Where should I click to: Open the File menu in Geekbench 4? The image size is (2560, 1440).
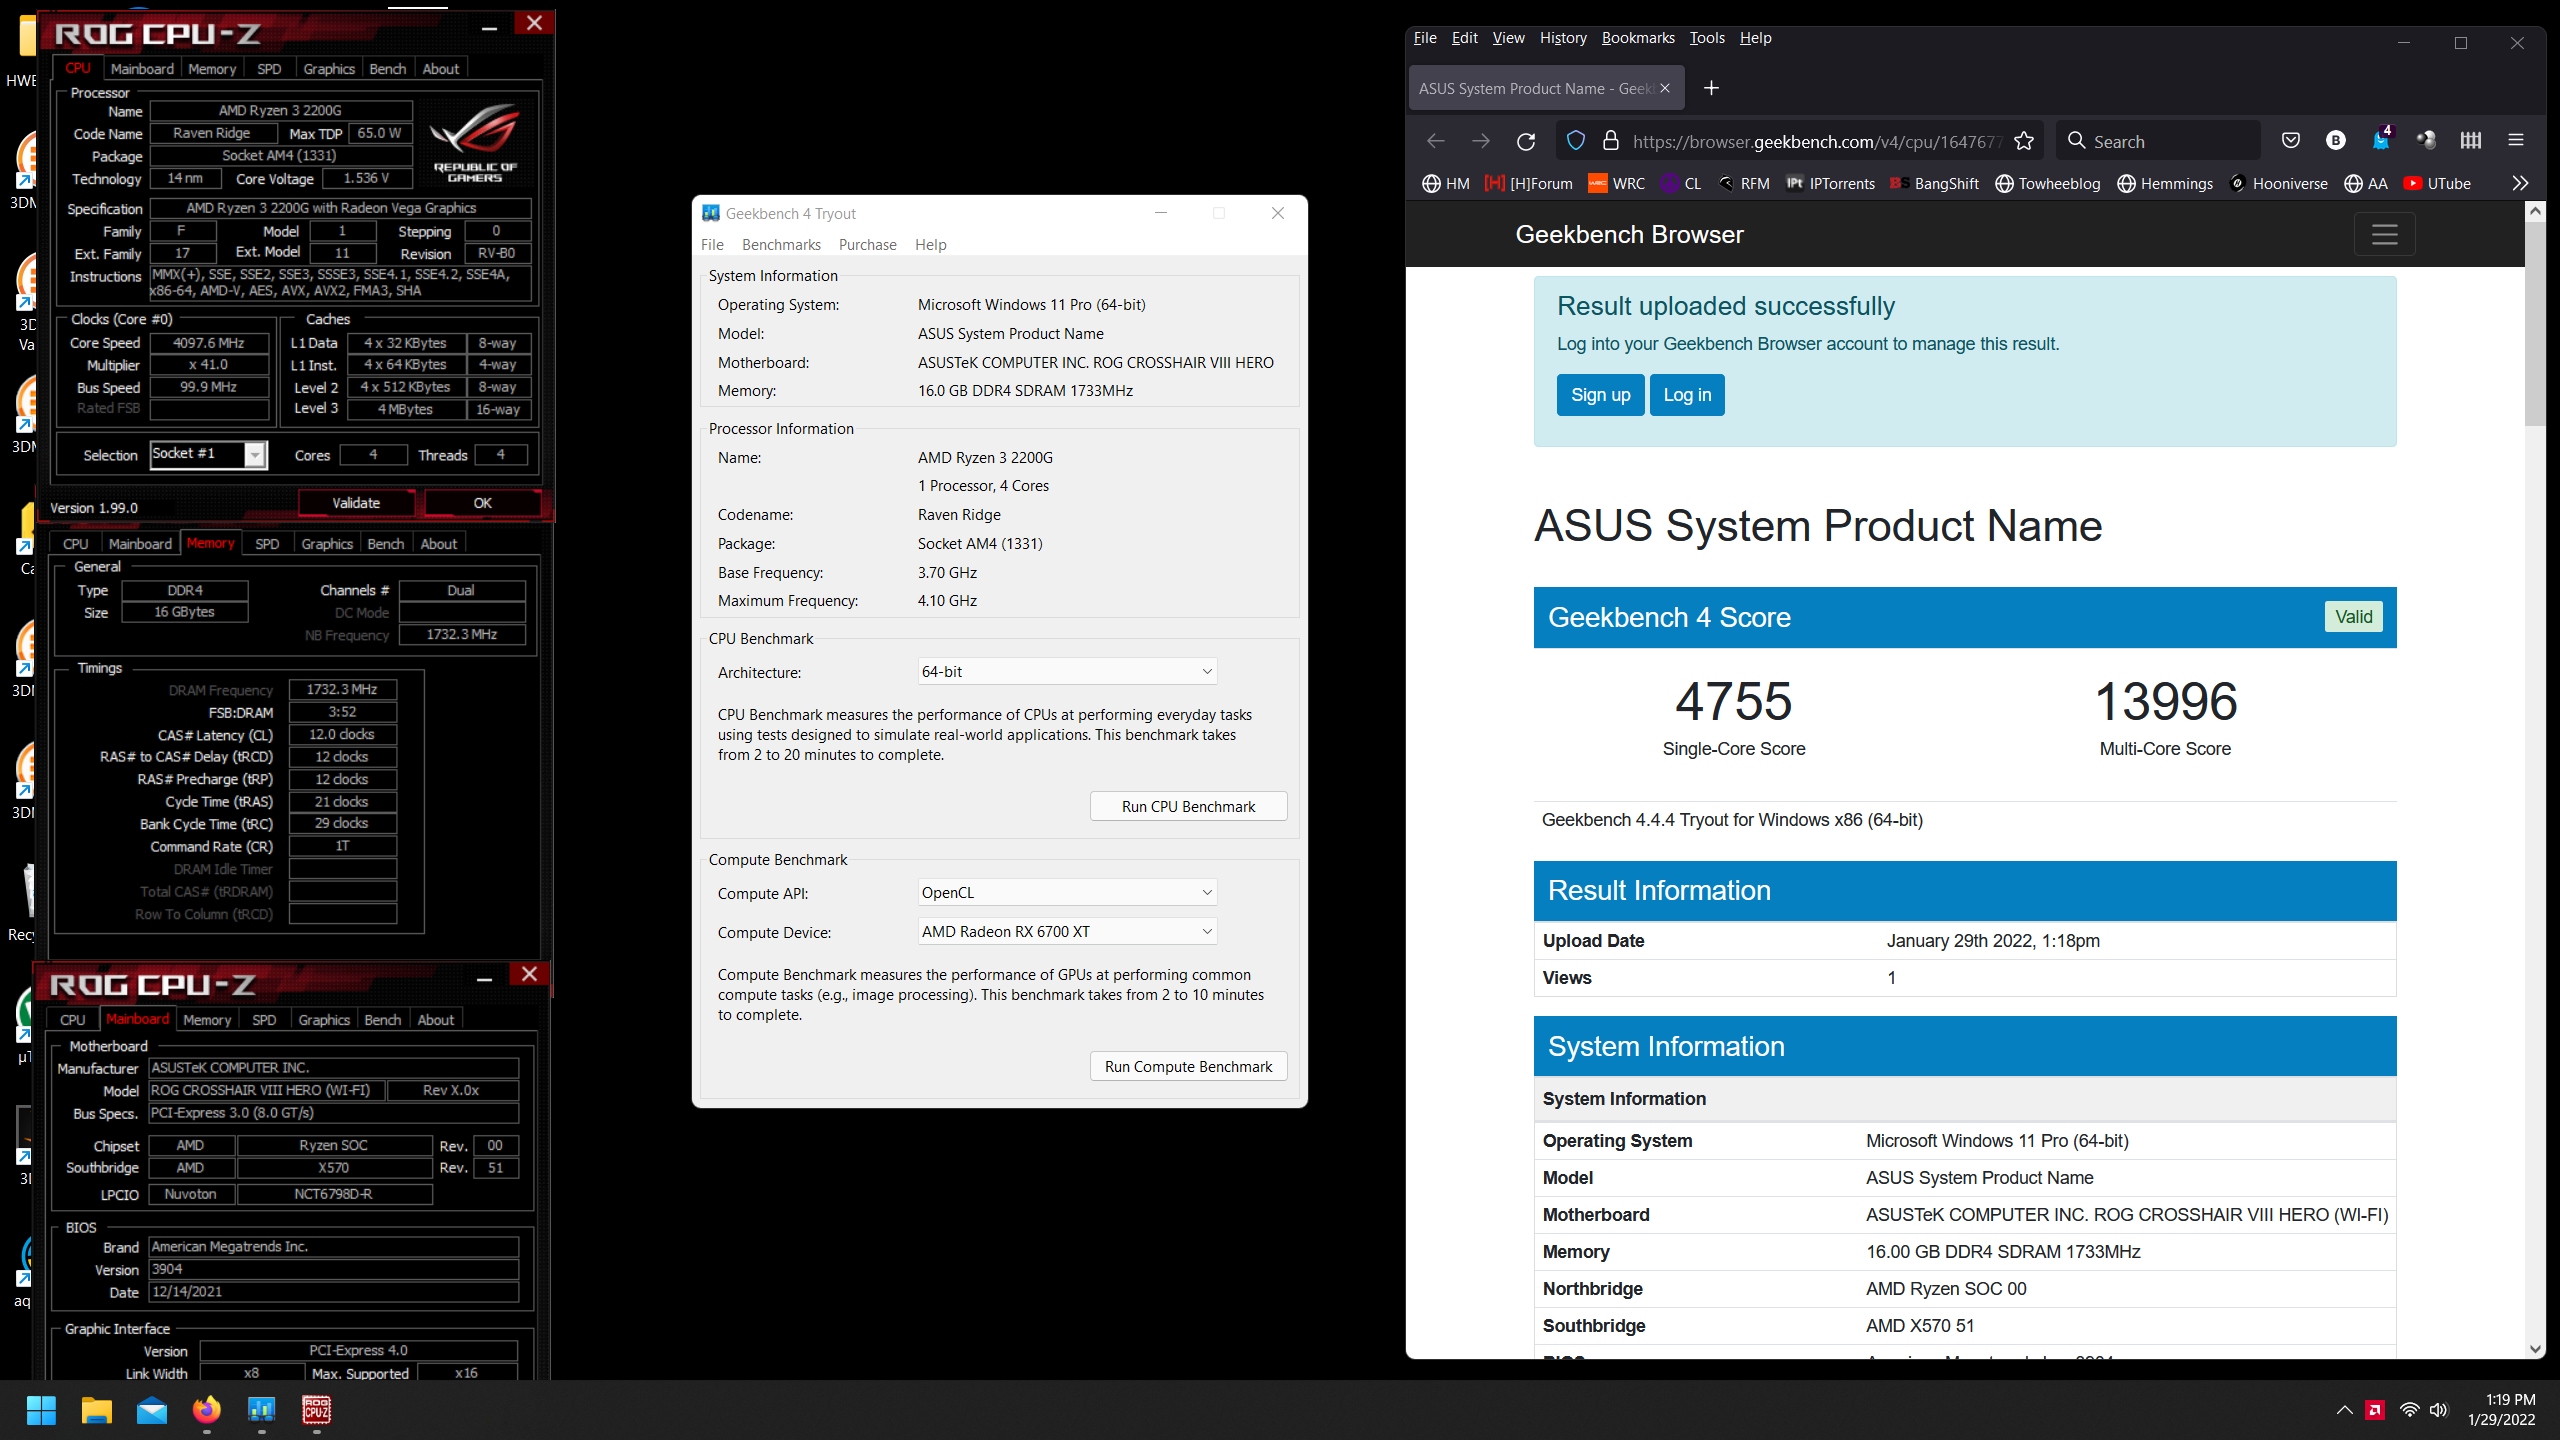coord(712,245)
